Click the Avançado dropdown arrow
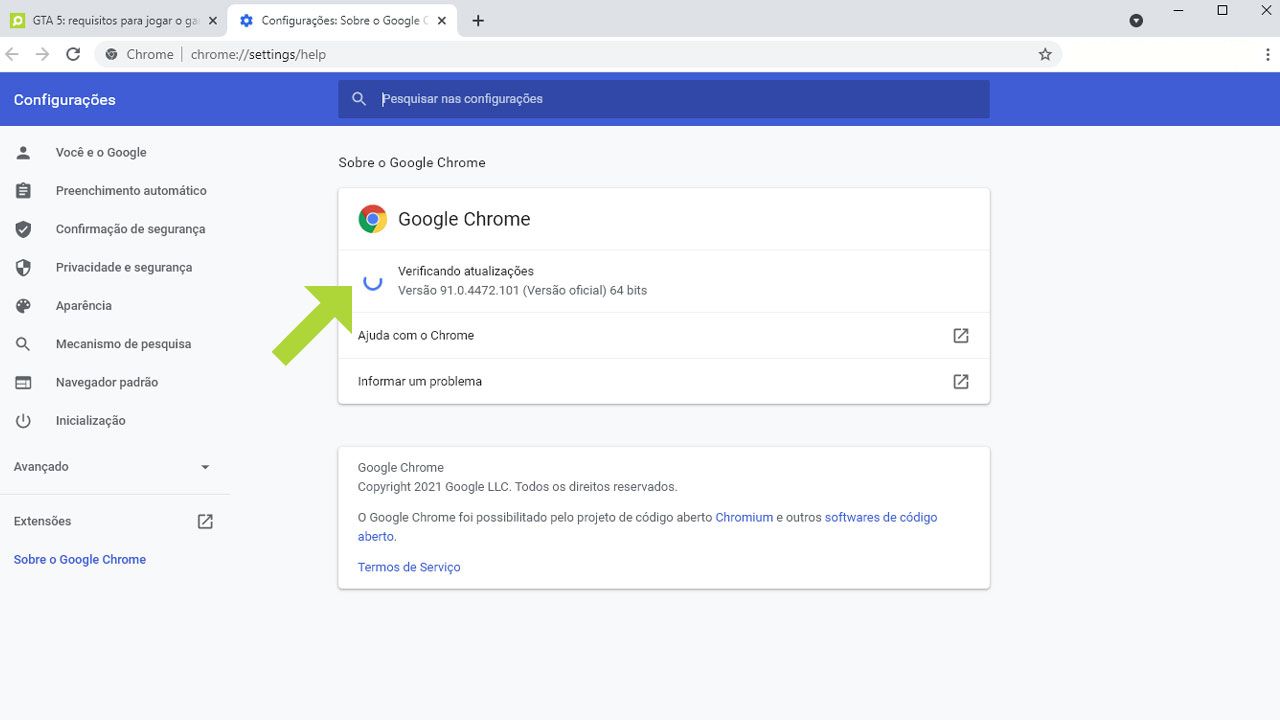Image resolution: width=1280 pixels, height=720 pixels. (205, 467)
